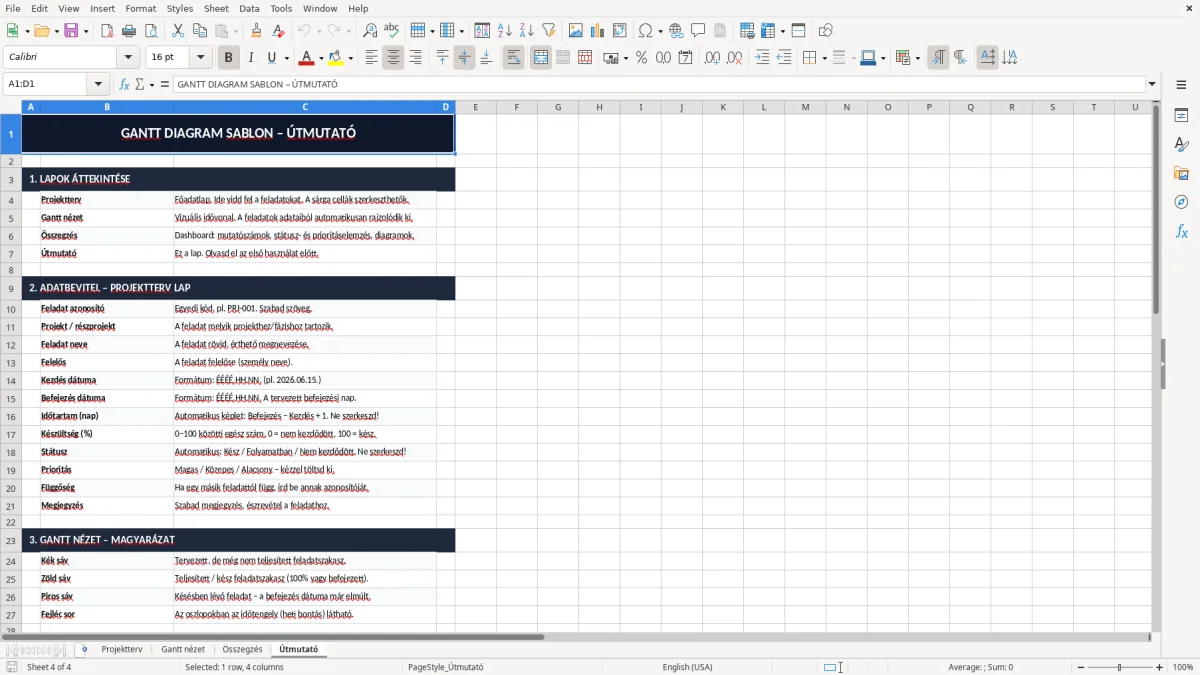Toggle Center Vertically alignment
This screenshot has height=675, width=1200.
(464, 58)
